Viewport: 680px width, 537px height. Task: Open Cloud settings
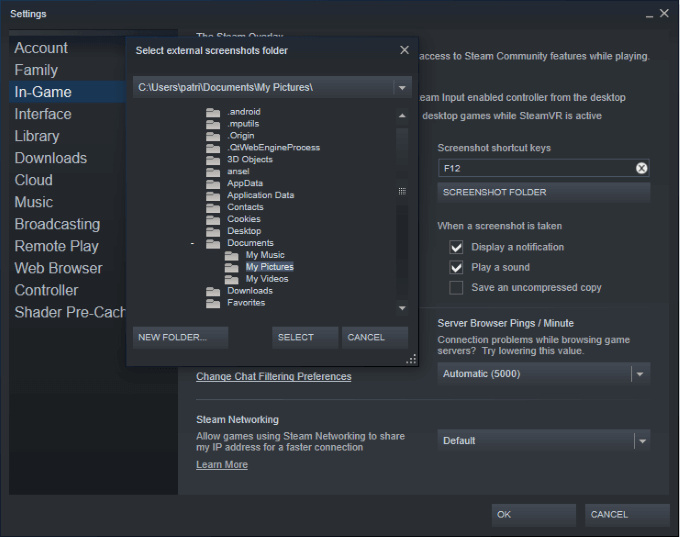pyautogui.click(x=33, y=180)
